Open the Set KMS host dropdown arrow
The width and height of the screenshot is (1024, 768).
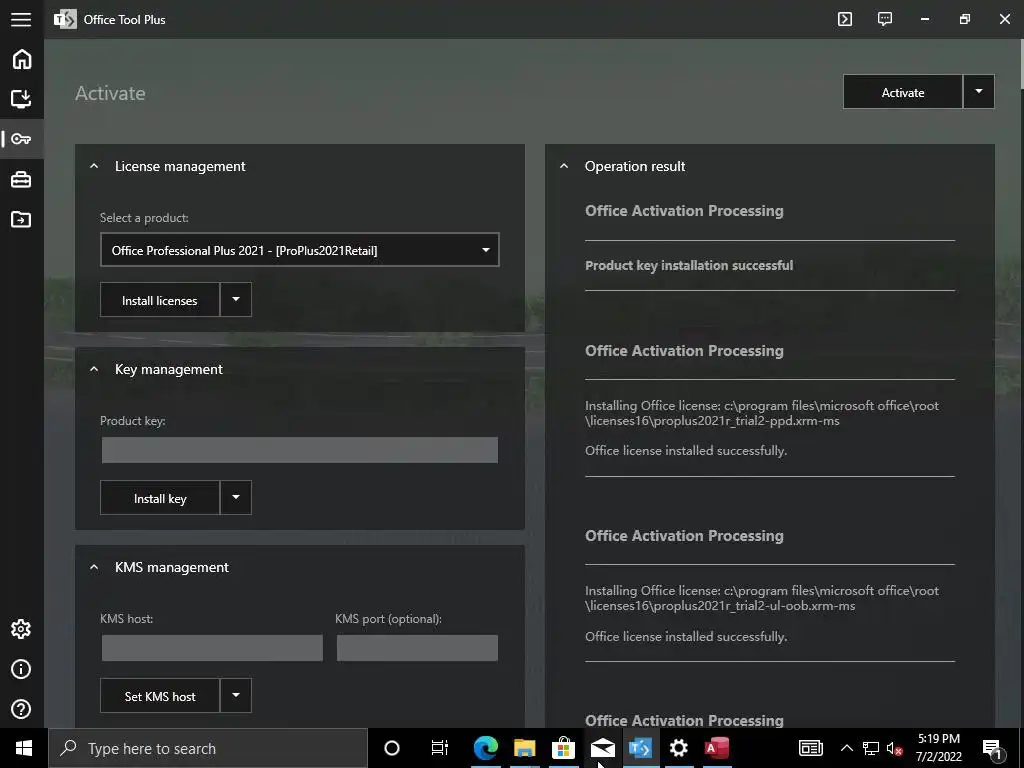click(x=236, y=696)
